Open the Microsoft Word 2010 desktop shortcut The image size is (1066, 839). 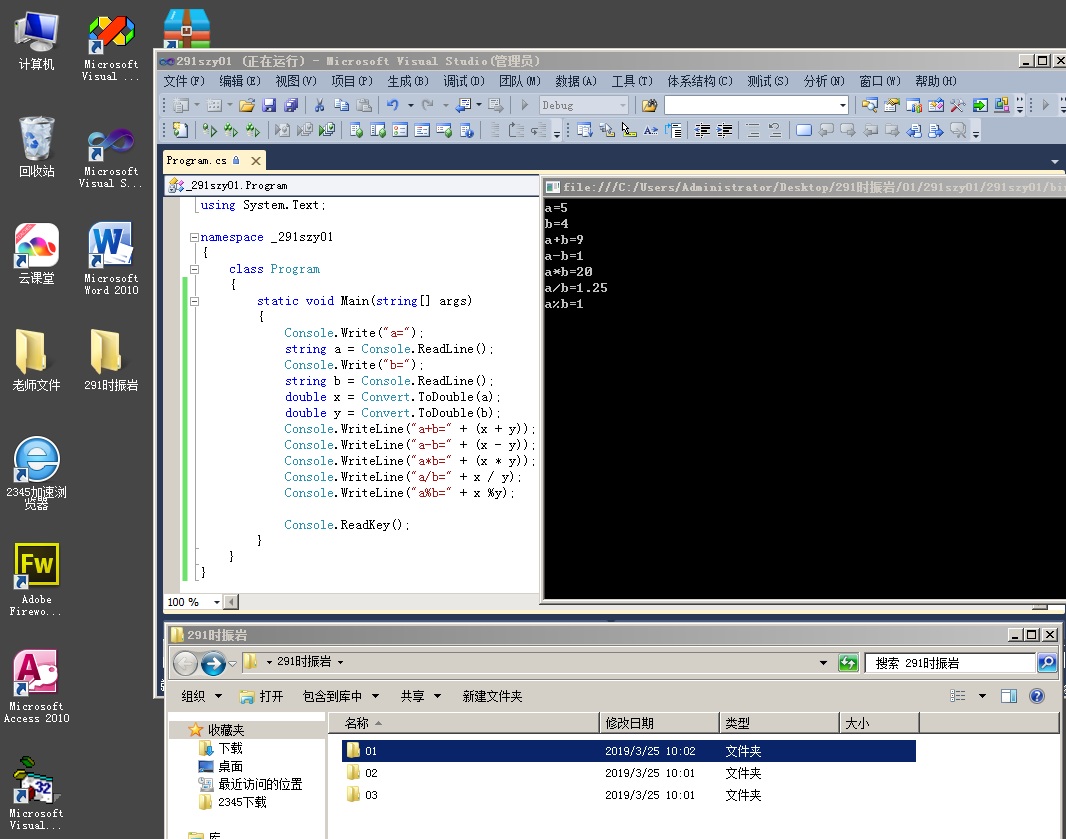[111, 258]
